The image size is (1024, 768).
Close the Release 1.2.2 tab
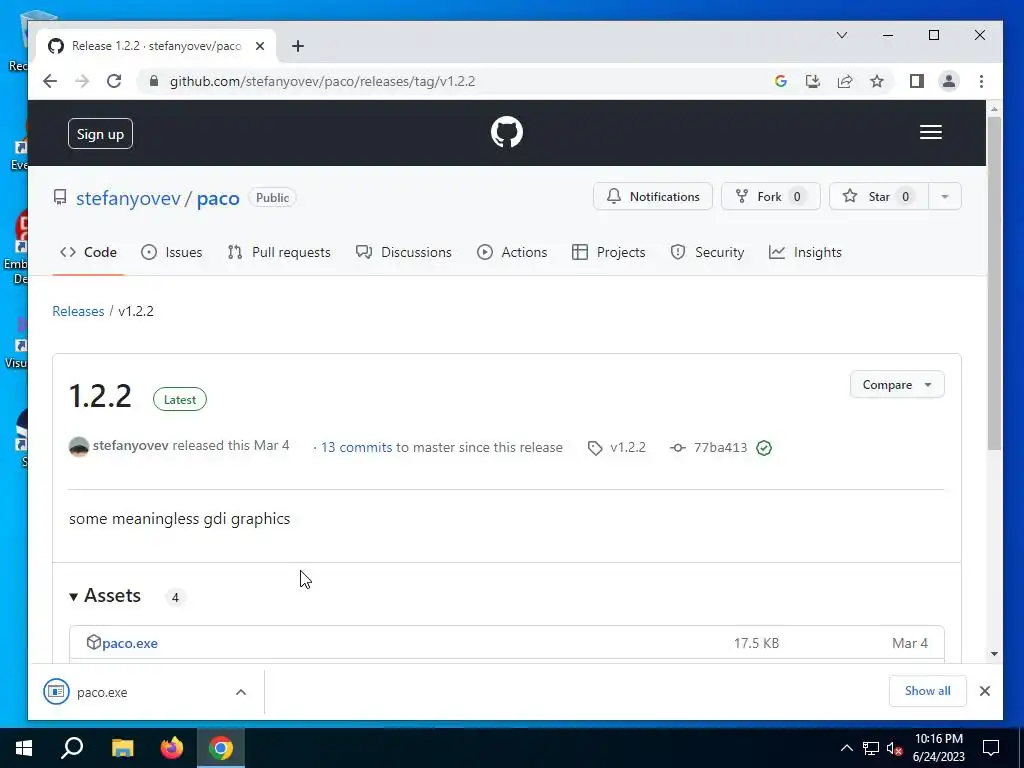[x=260, y=46]
